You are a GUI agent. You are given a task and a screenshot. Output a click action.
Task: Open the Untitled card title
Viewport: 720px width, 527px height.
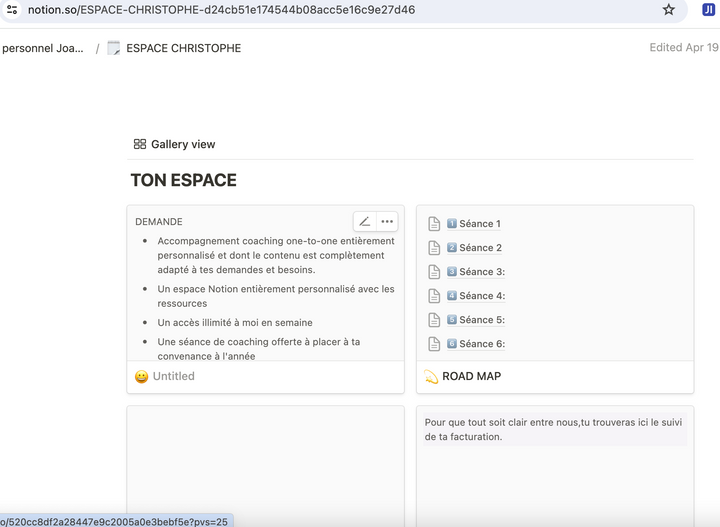coord(173,377)
